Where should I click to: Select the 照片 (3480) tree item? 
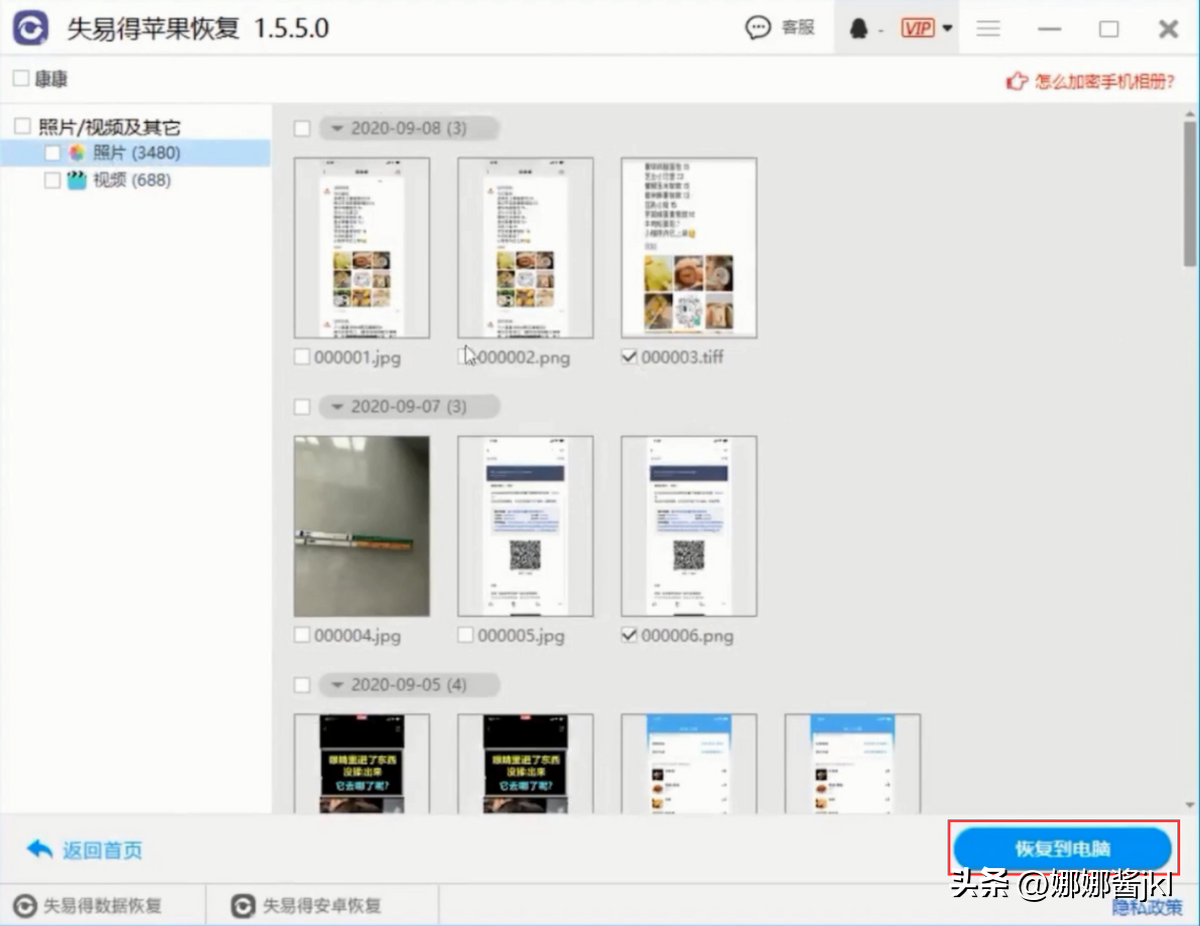(135, 153)
